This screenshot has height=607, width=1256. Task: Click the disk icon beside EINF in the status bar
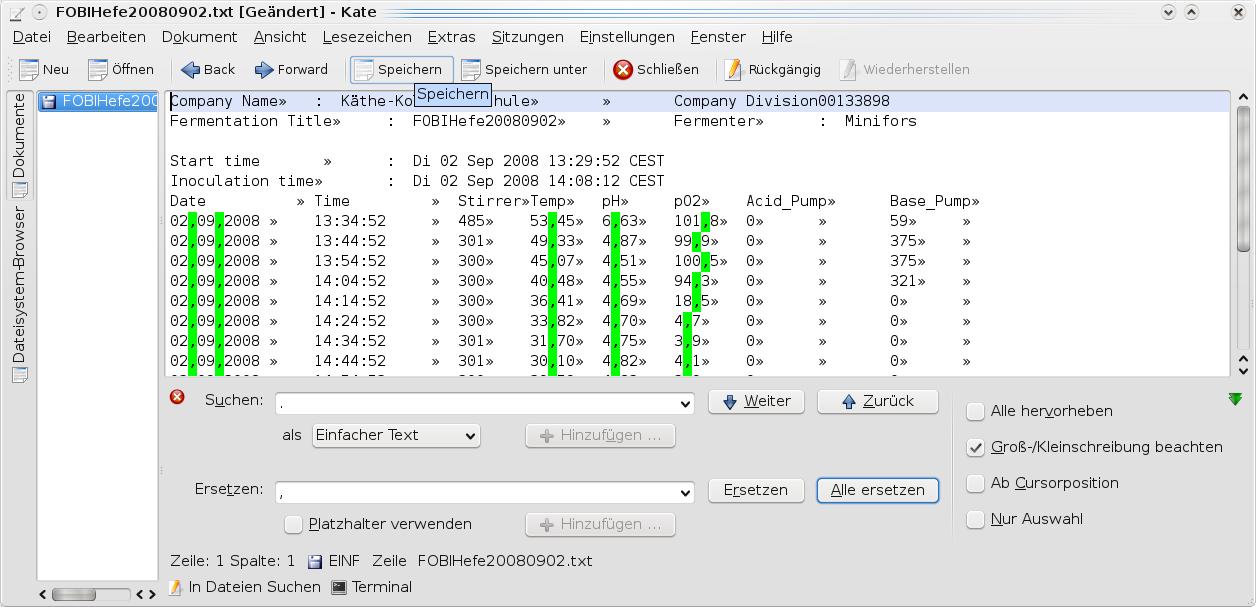315,562
